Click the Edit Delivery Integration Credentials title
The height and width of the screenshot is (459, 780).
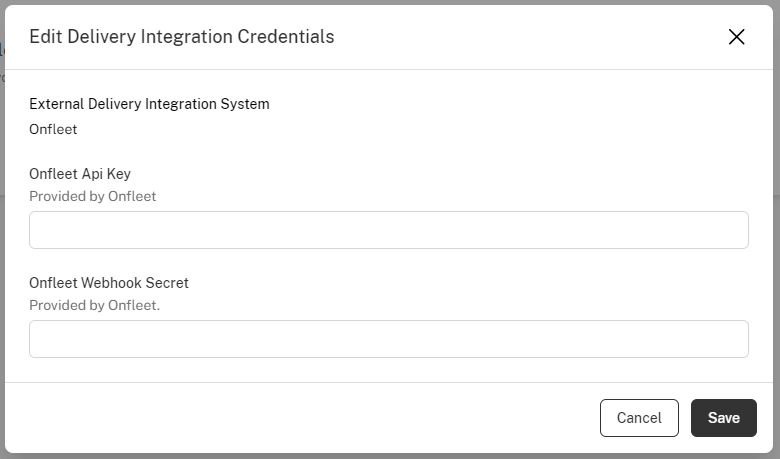(181, 37)
